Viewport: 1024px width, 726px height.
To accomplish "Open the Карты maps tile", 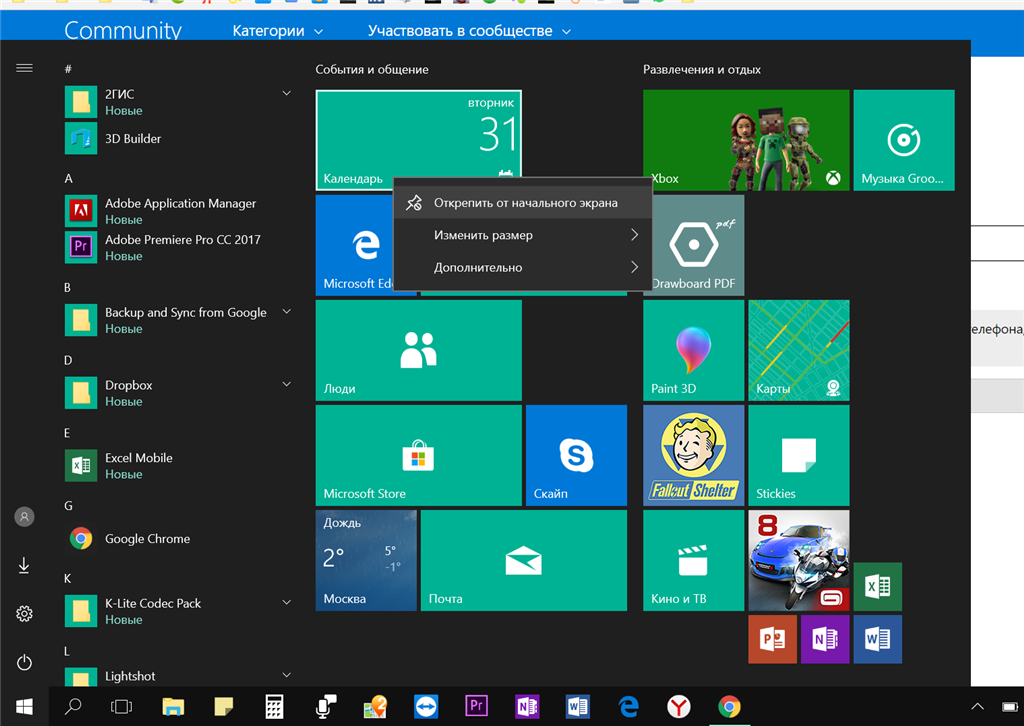I will coord(799,351).
